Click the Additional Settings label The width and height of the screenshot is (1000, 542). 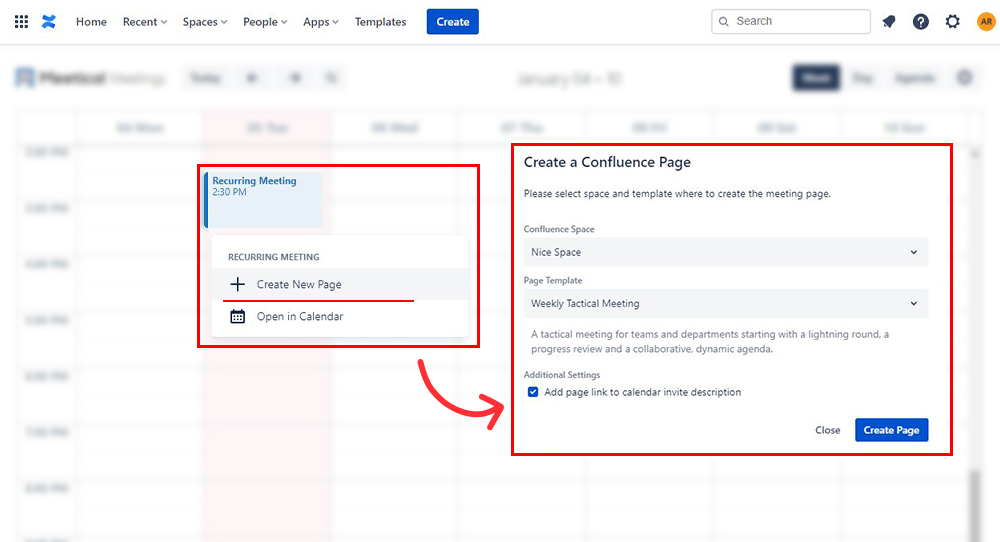coord(562,375)
